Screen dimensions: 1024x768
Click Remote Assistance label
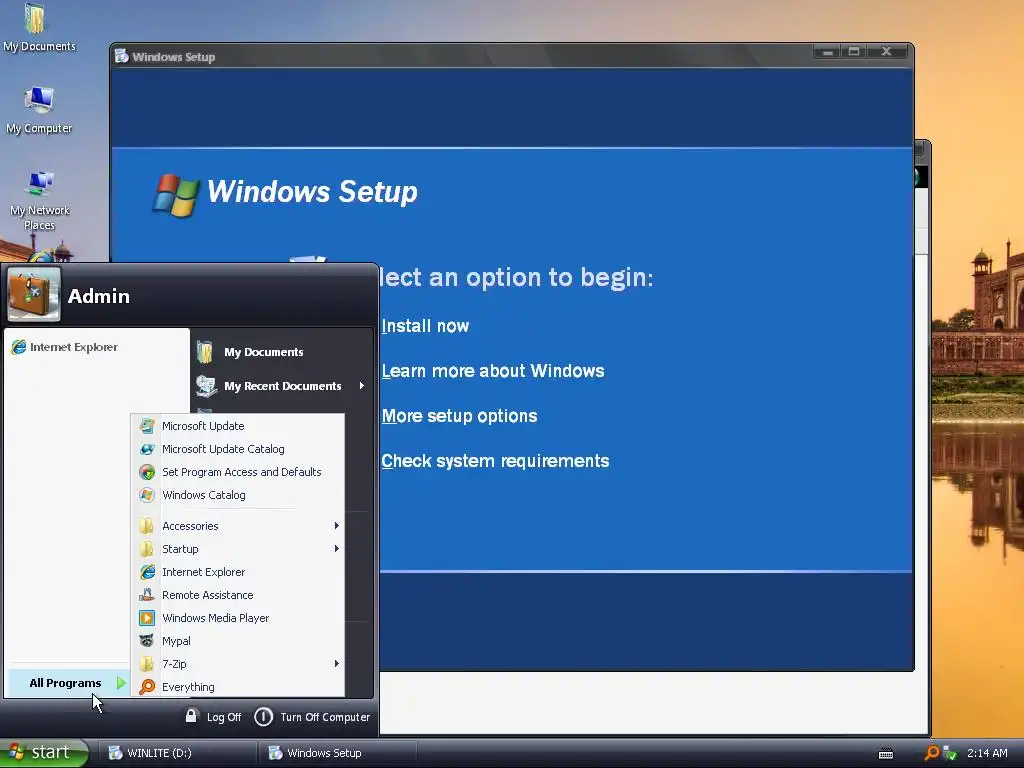[208, 595]
